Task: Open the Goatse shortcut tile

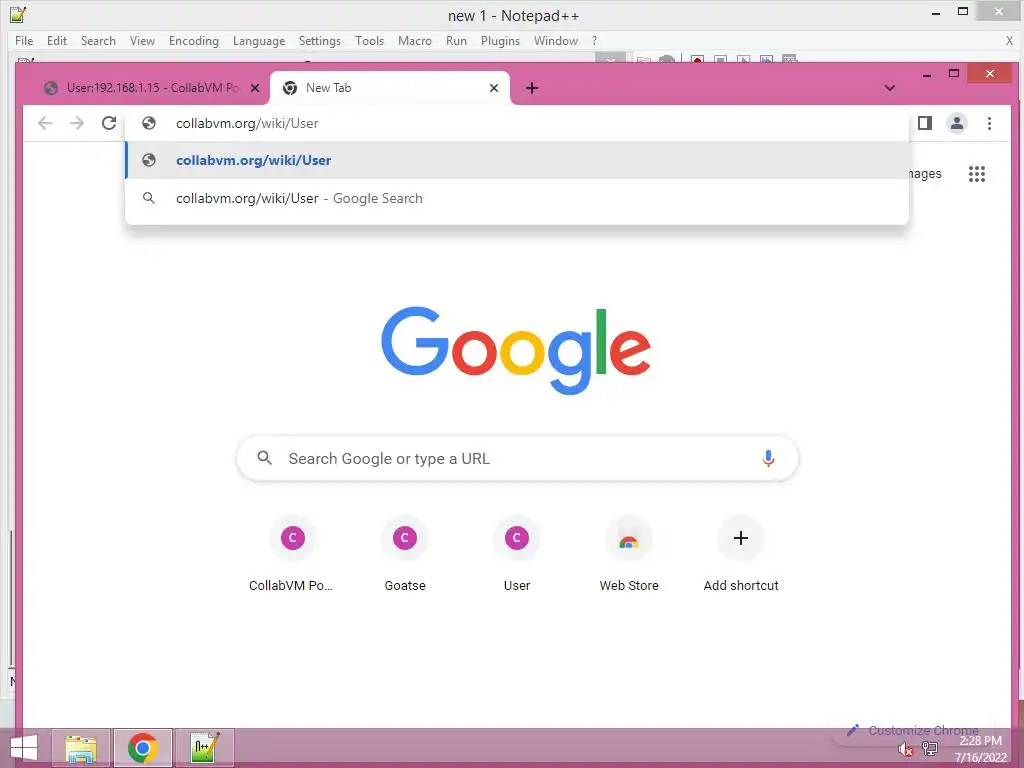Action: (405, 554)
